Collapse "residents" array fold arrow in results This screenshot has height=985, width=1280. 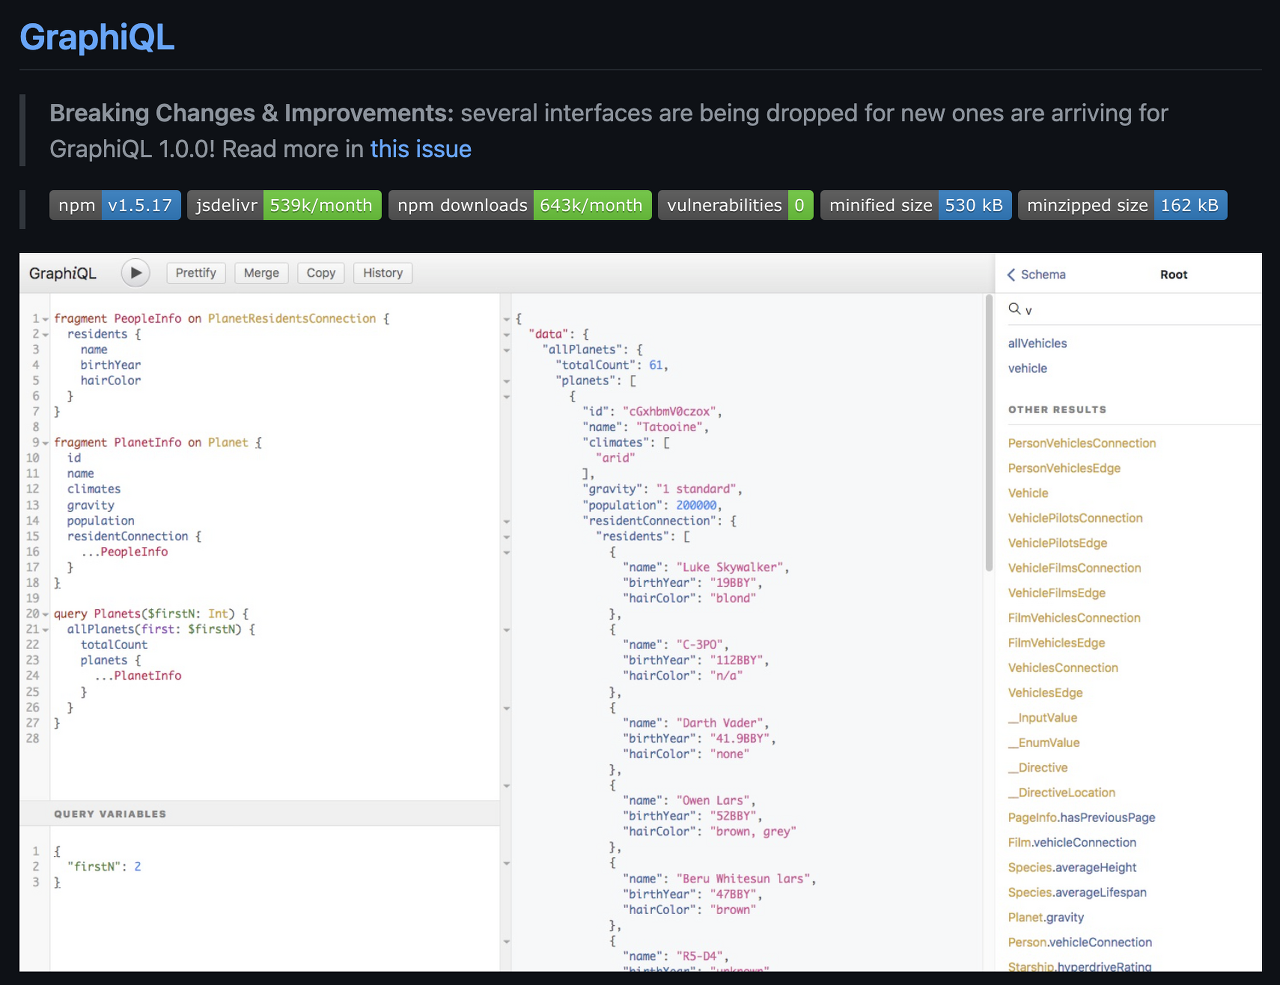tap(506, 537)
